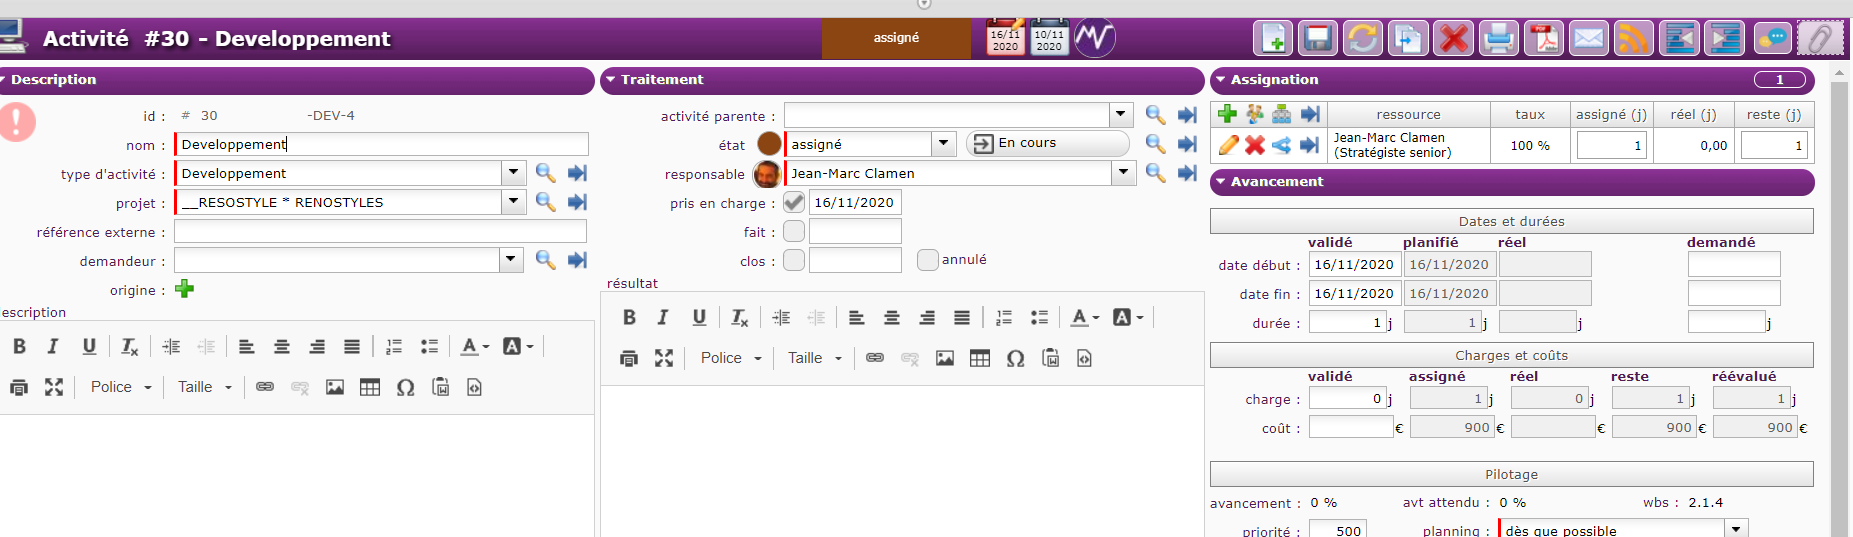Tick the 'clos' checkbox
The height and width of the screenshot is (537, 1853).
pos(794,261)
